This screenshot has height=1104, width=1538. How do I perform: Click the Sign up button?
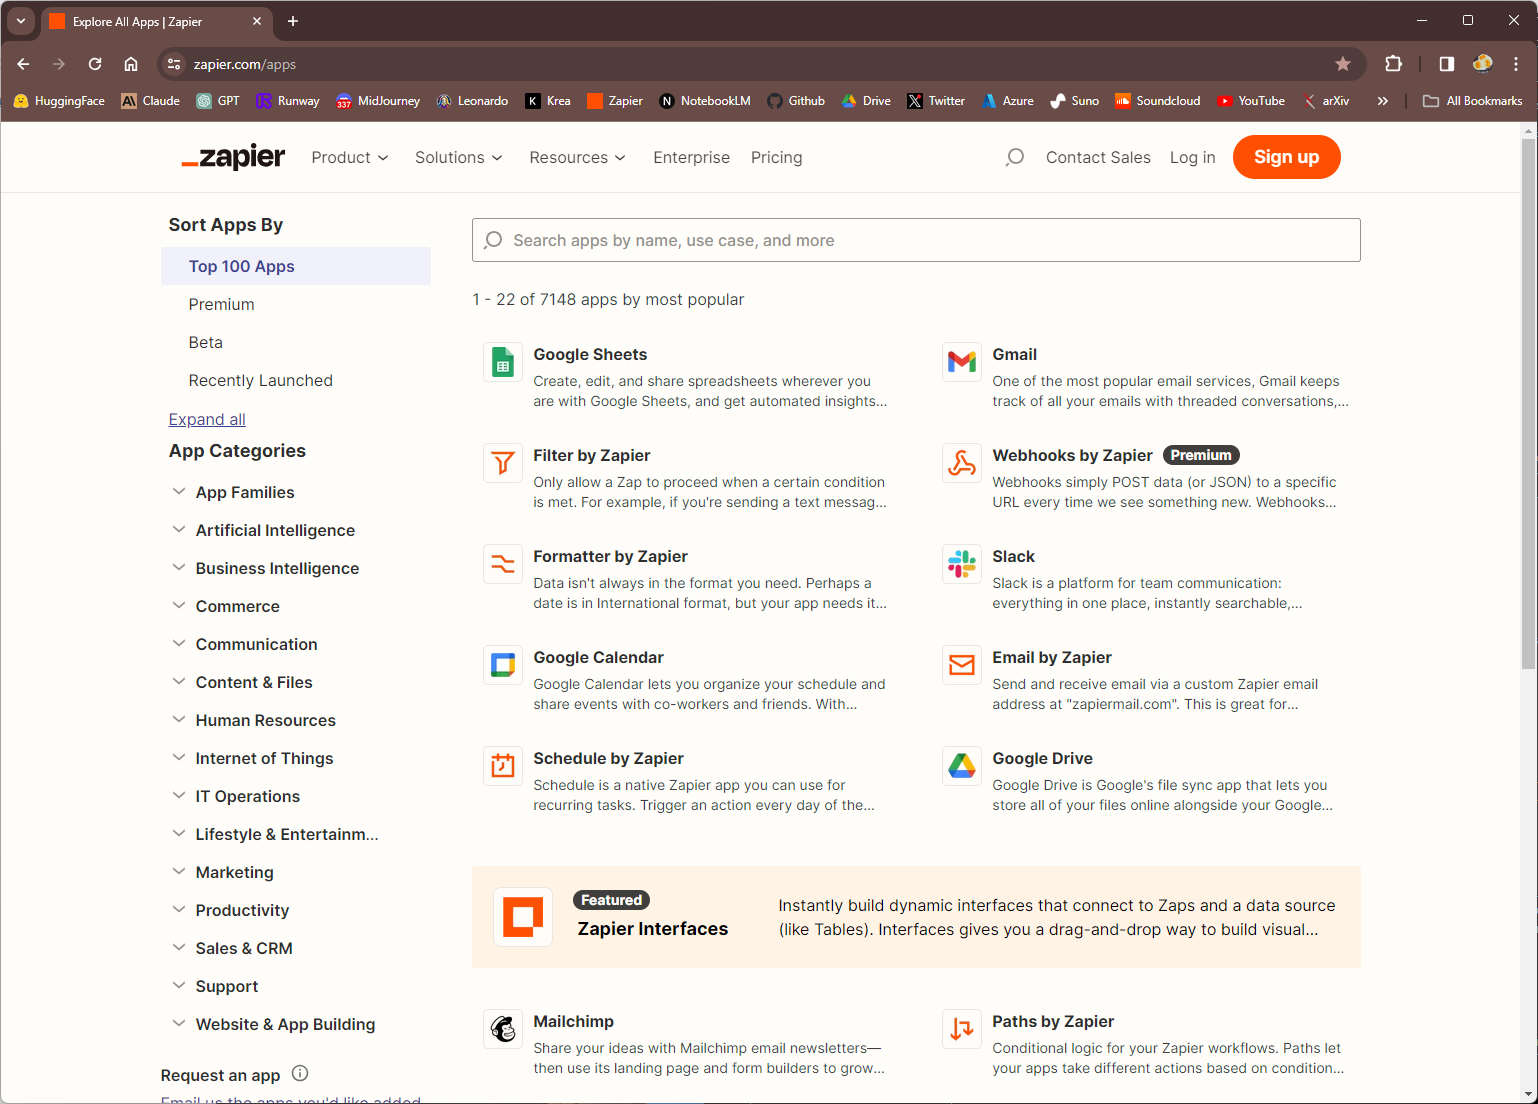pos(1286,157)
